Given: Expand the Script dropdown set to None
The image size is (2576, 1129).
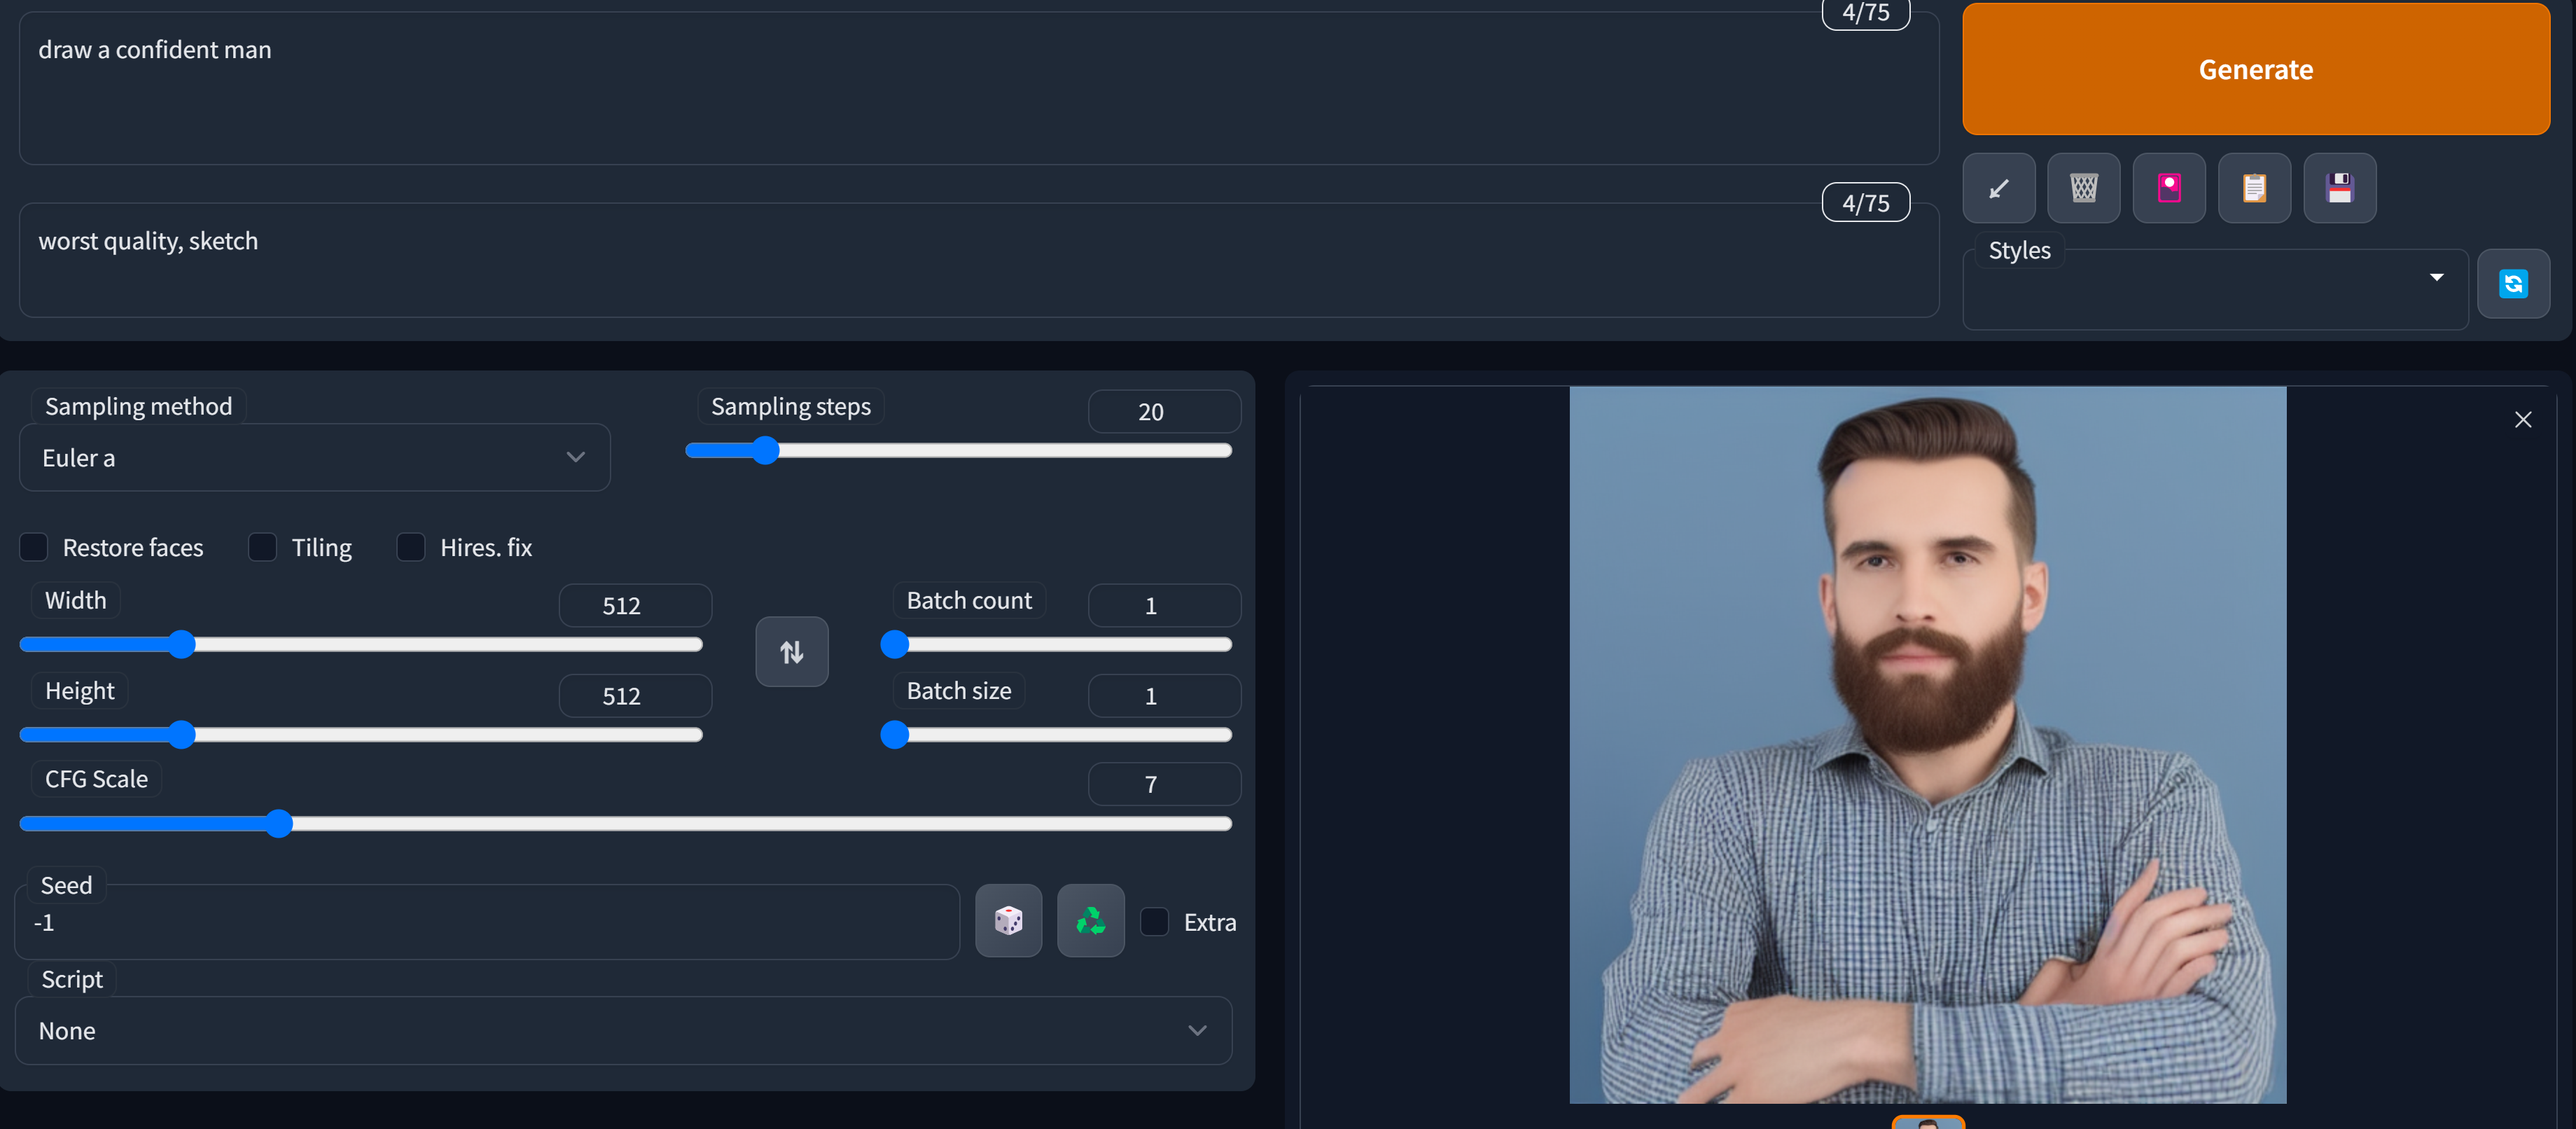Looking at the screenshot, I should (623, 1030).
